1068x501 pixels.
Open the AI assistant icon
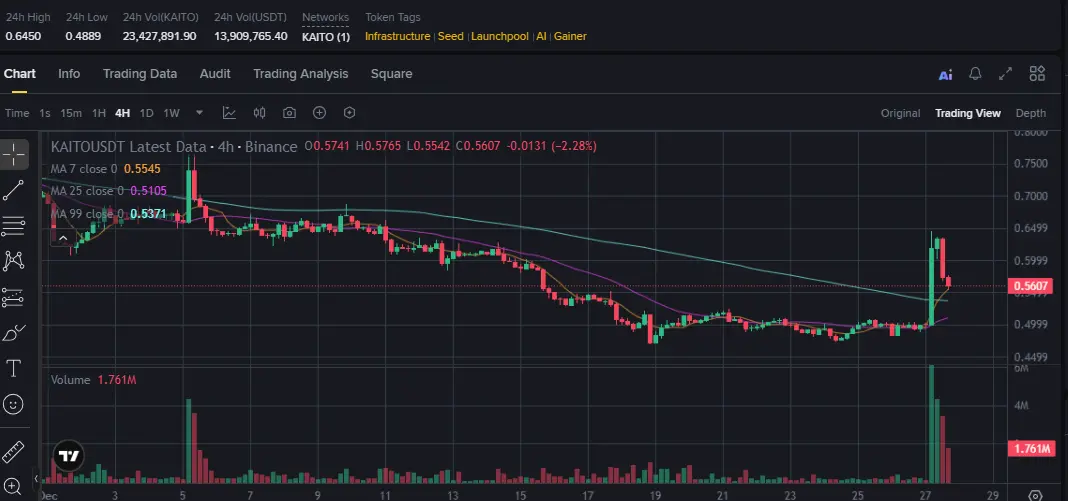(945, 75)
